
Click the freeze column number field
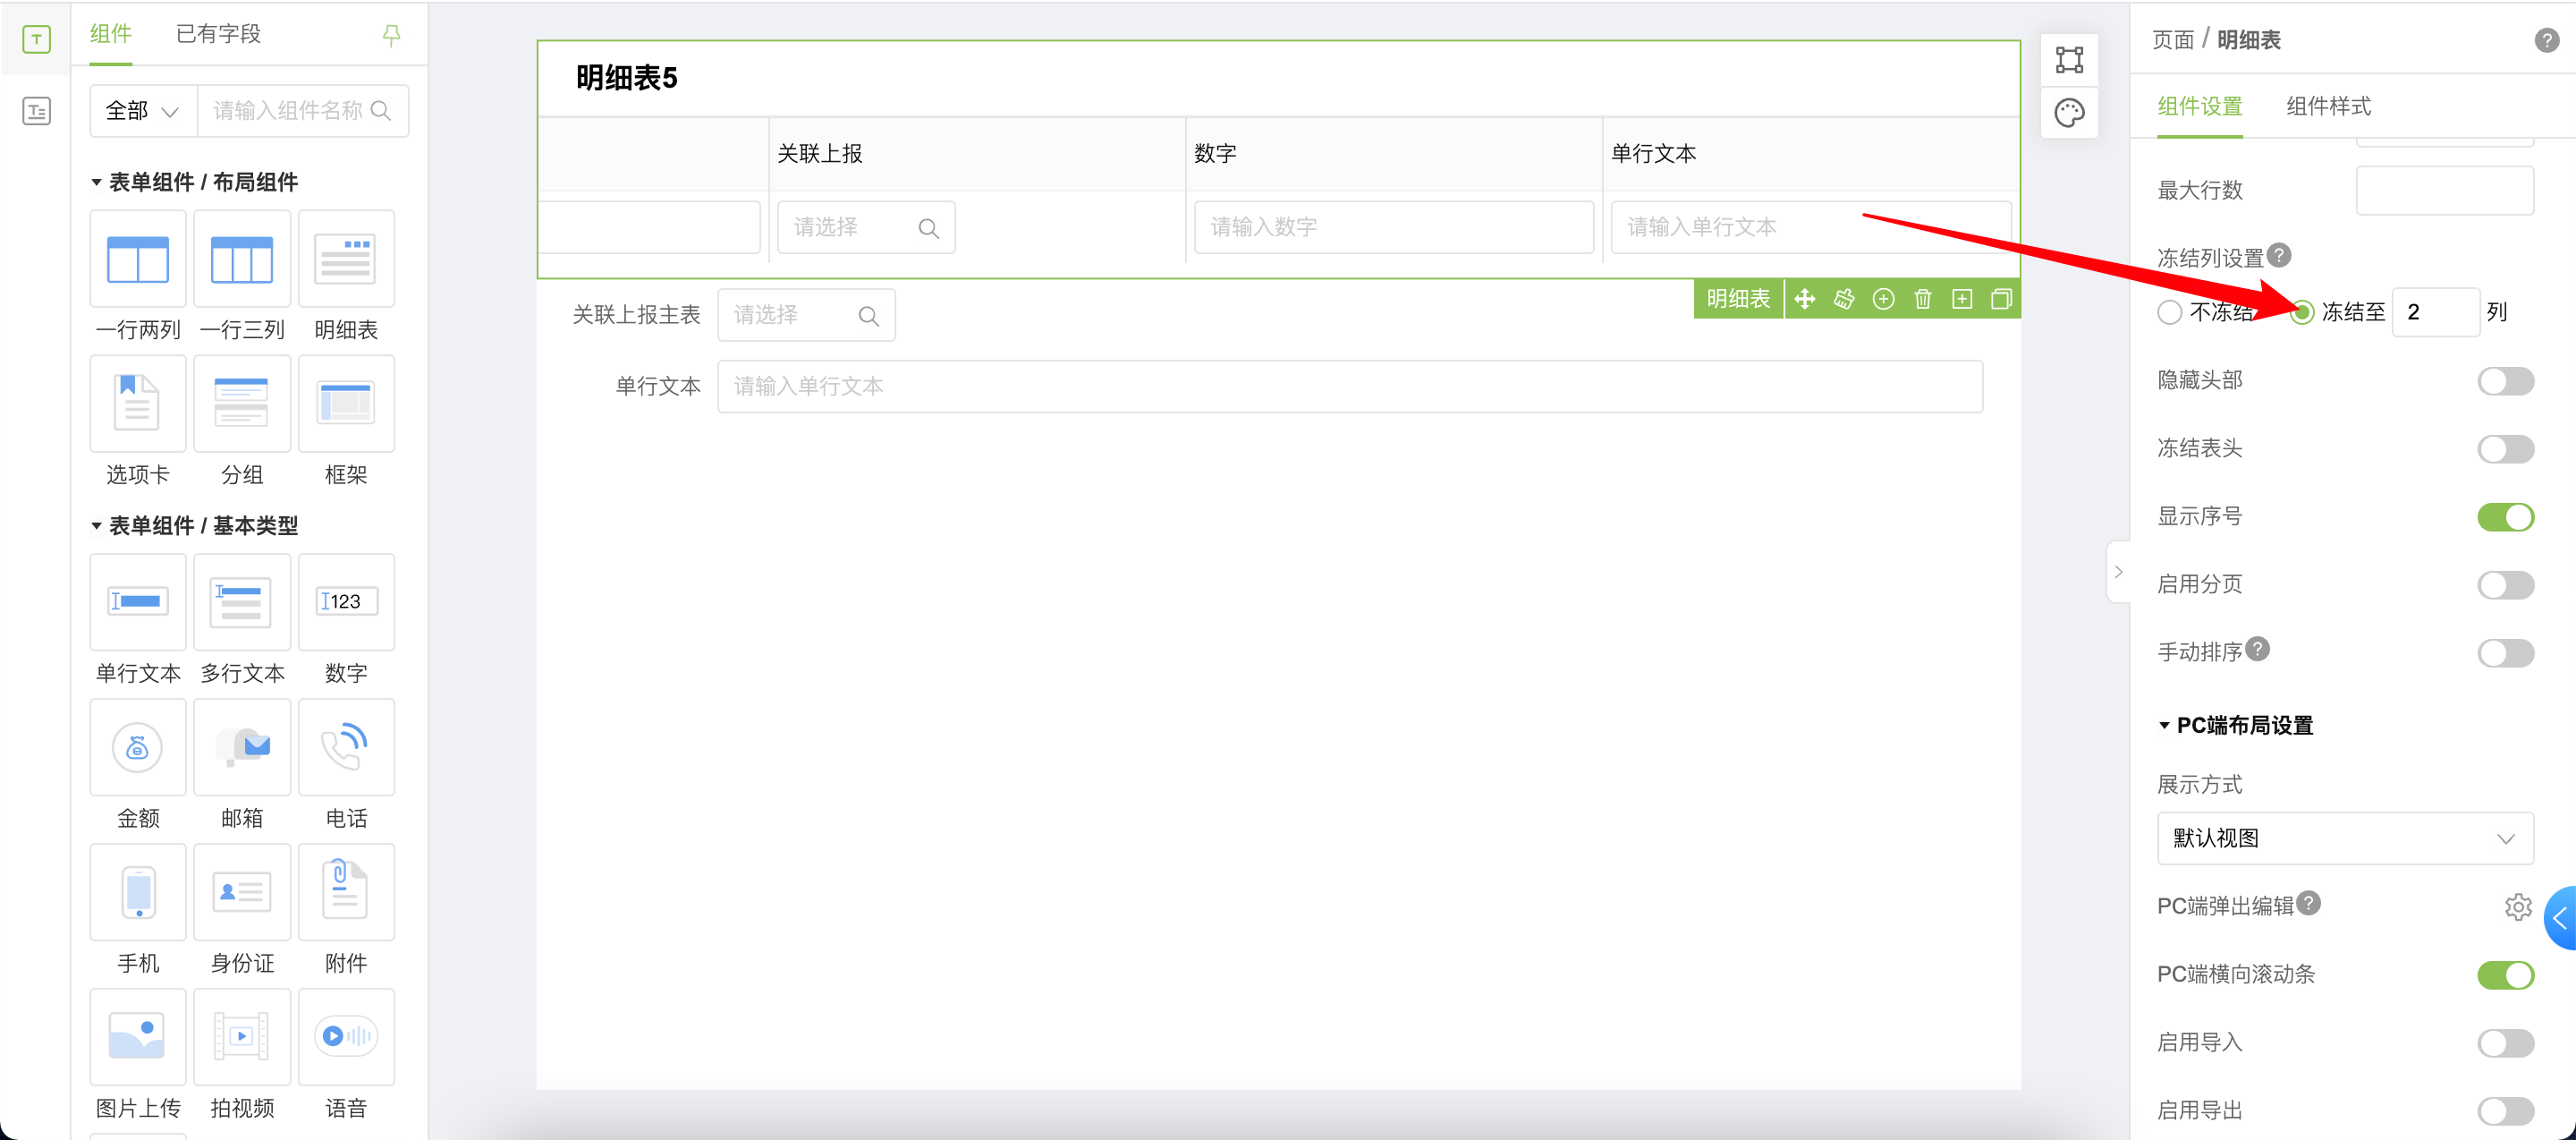tap(2434, 312)
